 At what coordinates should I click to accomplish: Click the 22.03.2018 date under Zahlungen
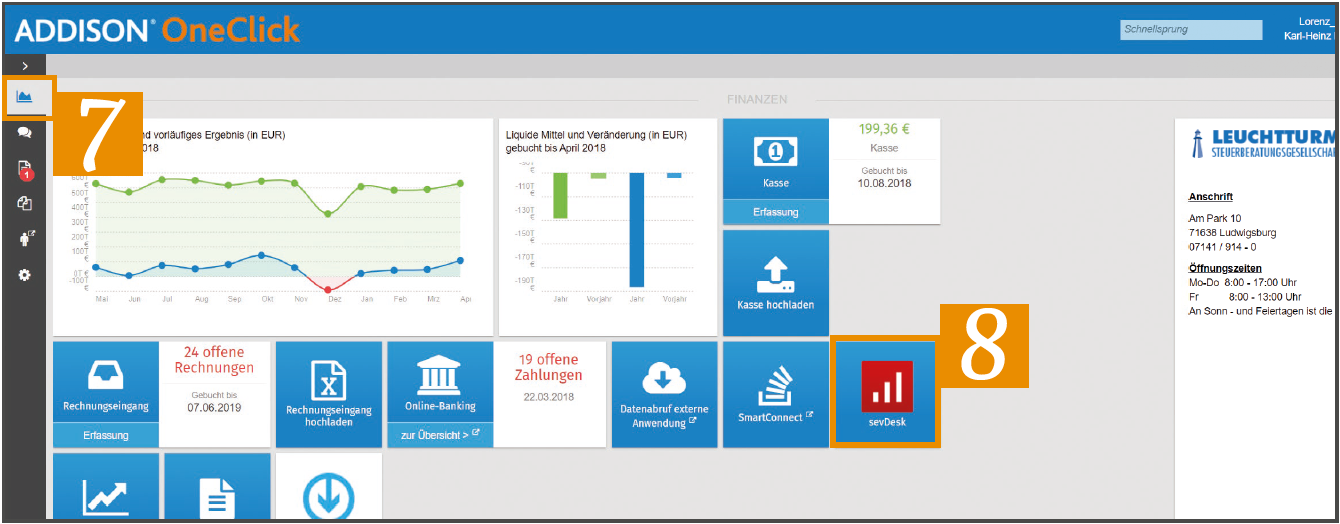coord(549,397)
